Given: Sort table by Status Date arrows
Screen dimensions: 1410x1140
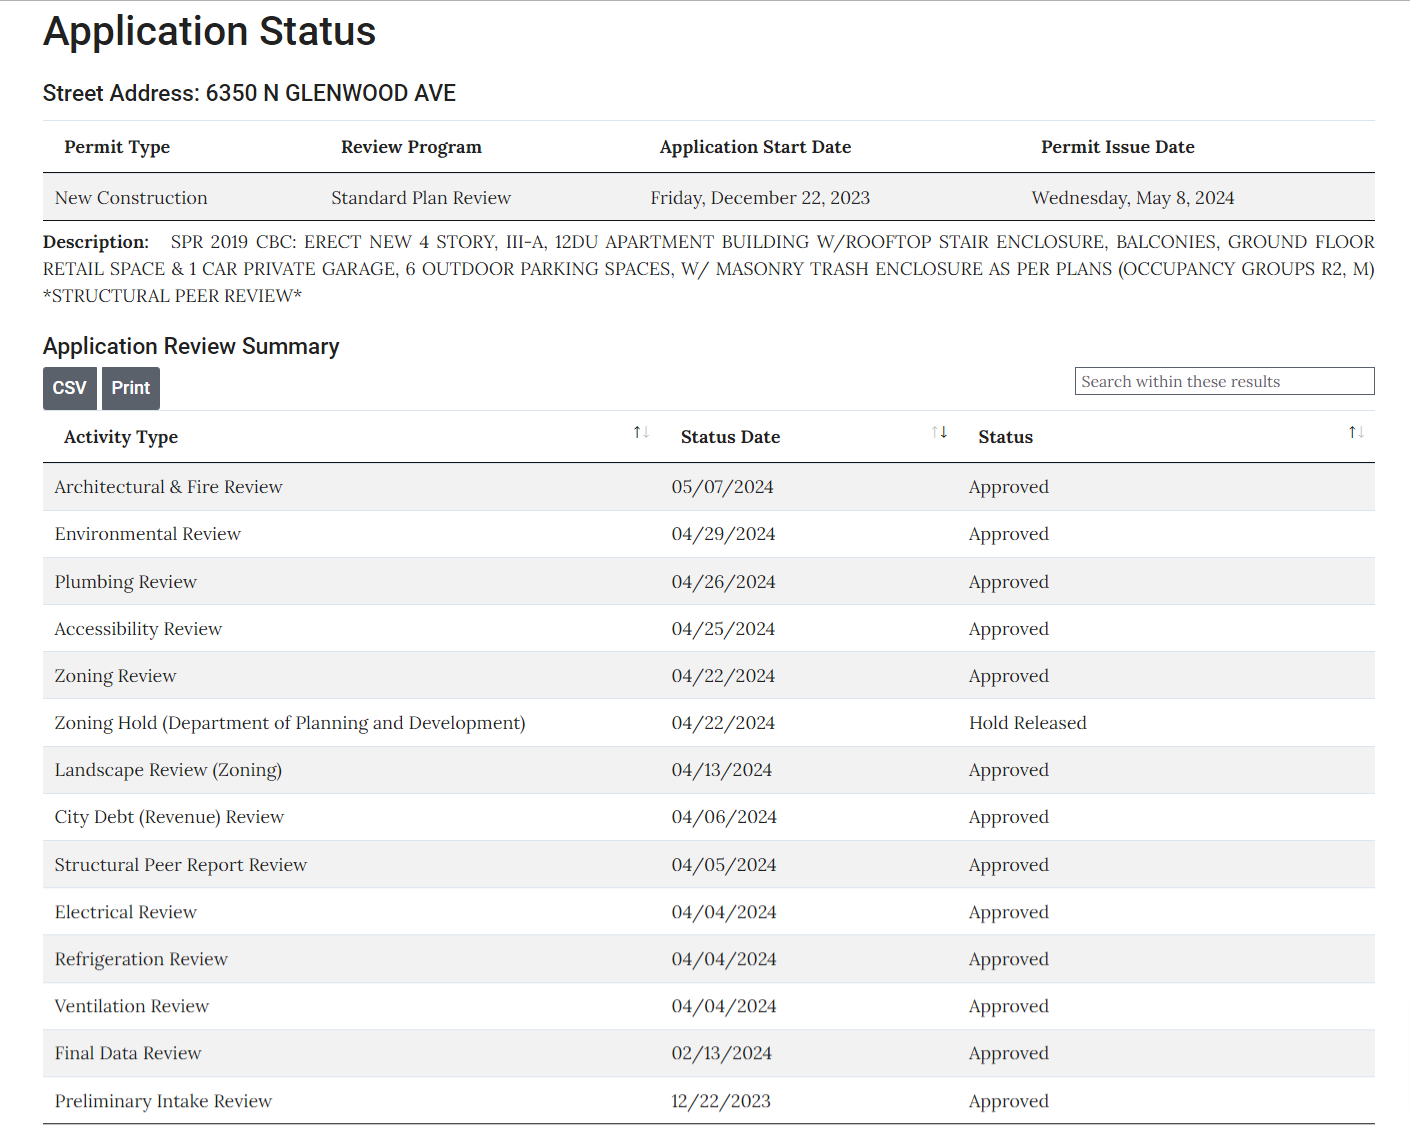Looking at the screenshot, I should (x=939, y=432).
